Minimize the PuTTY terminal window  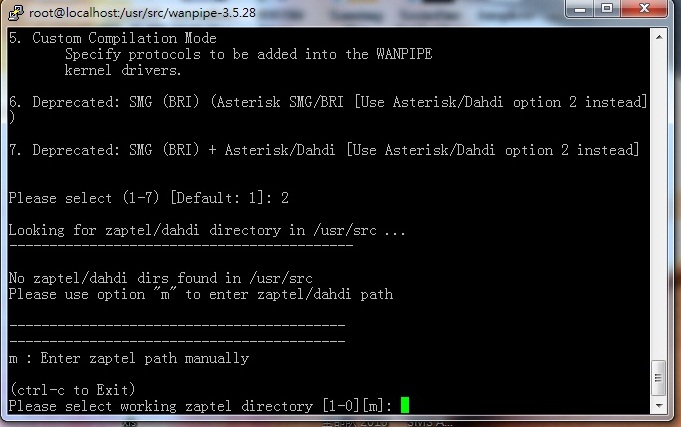point(580,9)
